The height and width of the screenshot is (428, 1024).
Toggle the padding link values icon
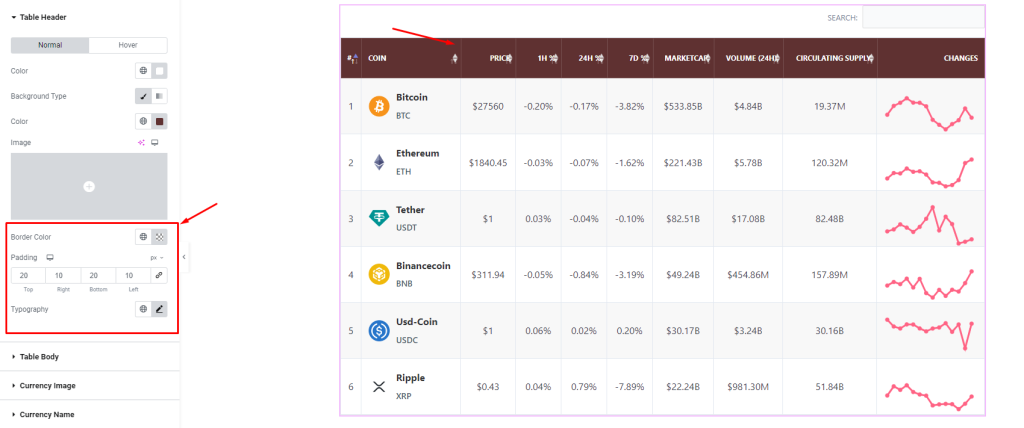pyautogui.click(x=159, y=276)
